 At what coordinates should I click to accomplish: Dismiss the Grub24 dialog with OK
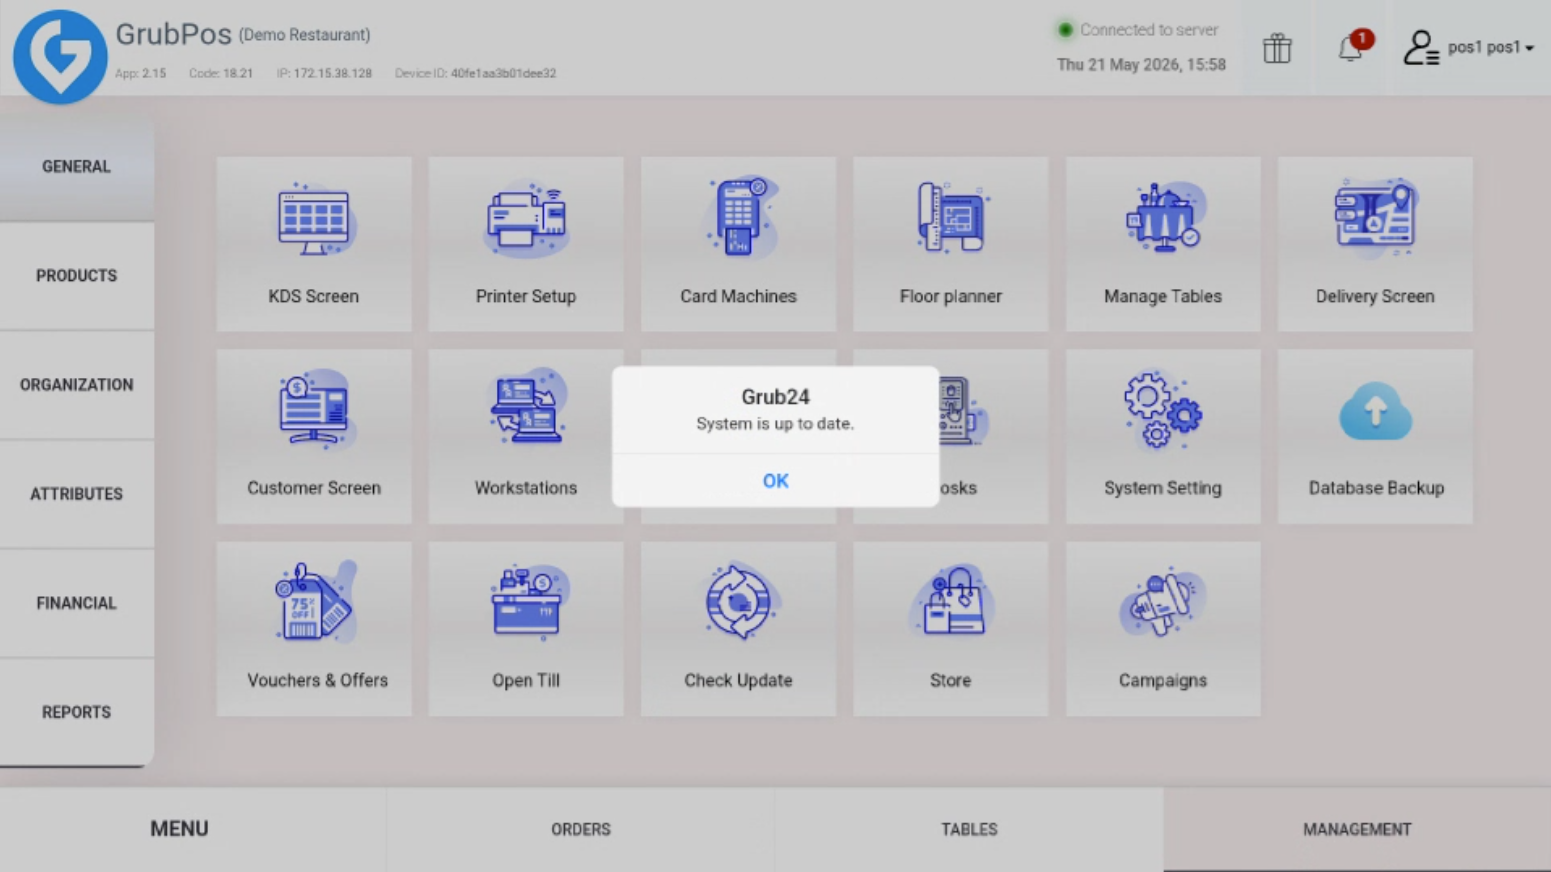coord(775,481)
